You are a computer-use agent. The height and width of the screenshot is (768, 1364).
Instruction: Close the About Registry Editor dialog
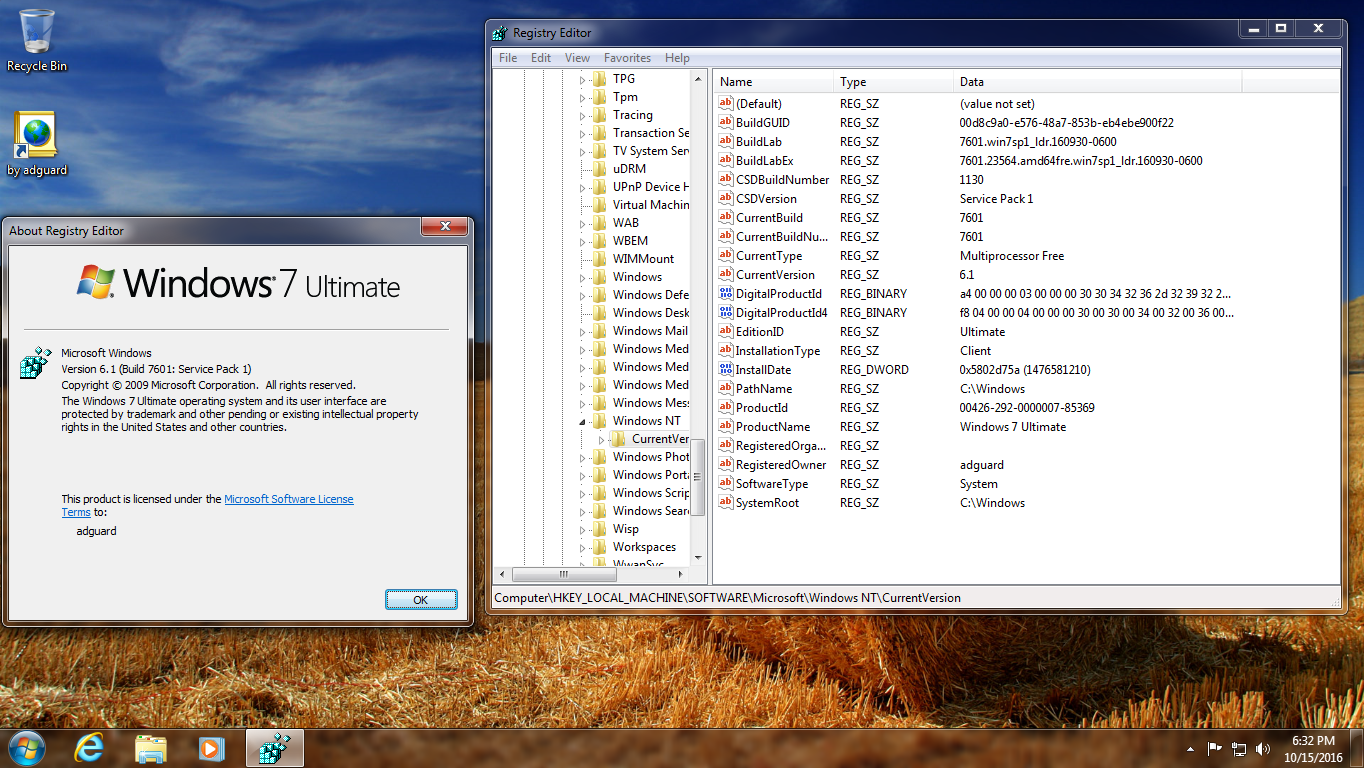coord(444,227)
